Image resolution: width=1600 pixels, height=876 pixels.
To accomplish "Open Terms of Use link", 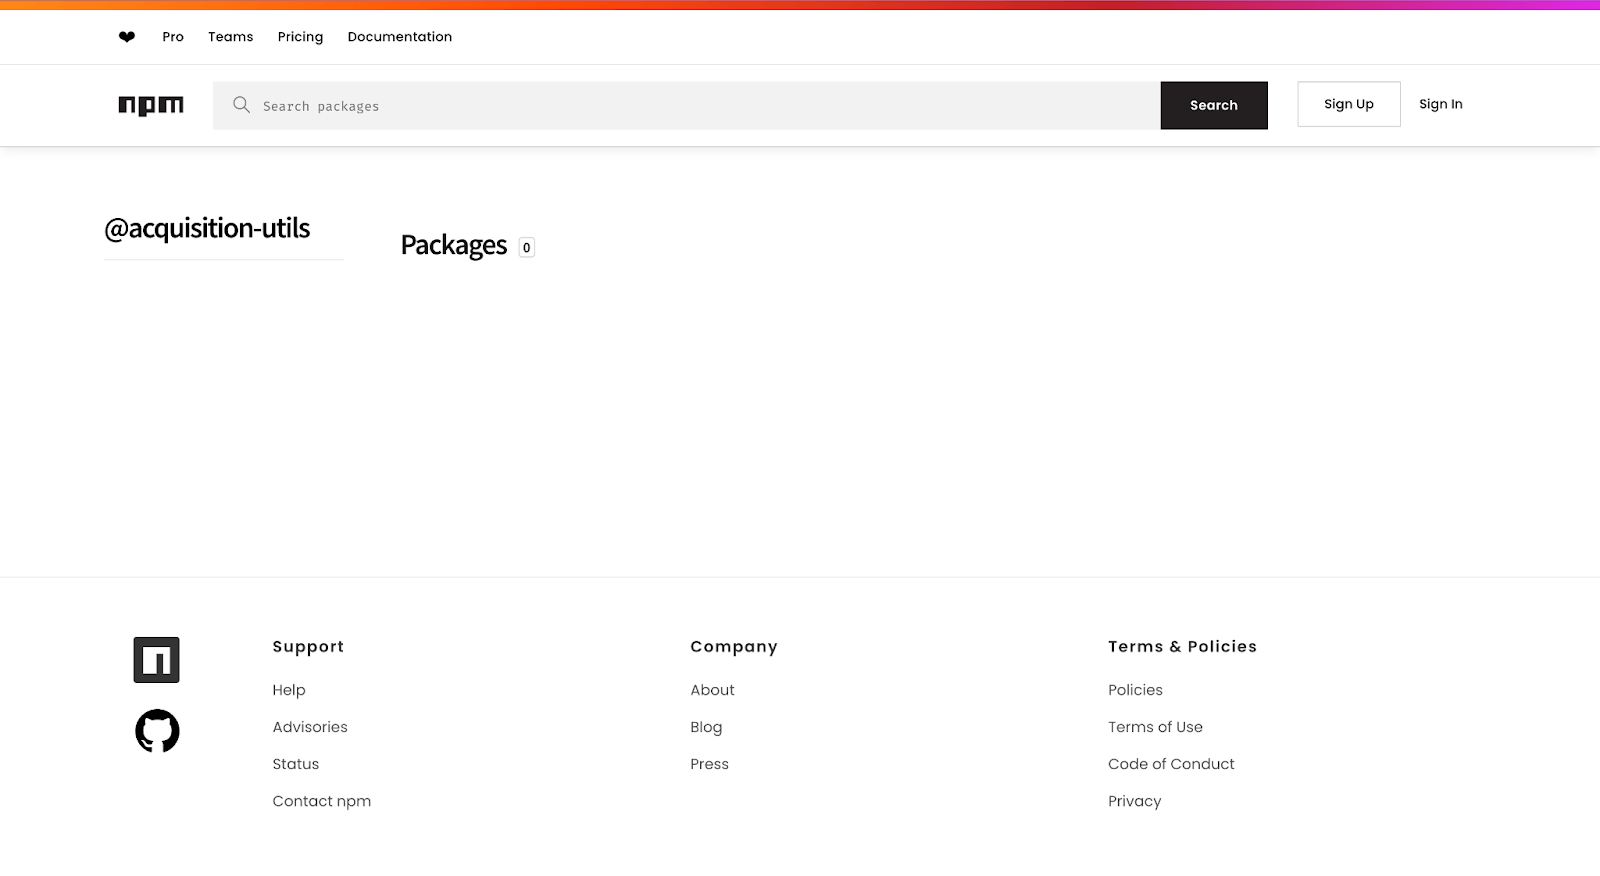I will coord(1155,727).
